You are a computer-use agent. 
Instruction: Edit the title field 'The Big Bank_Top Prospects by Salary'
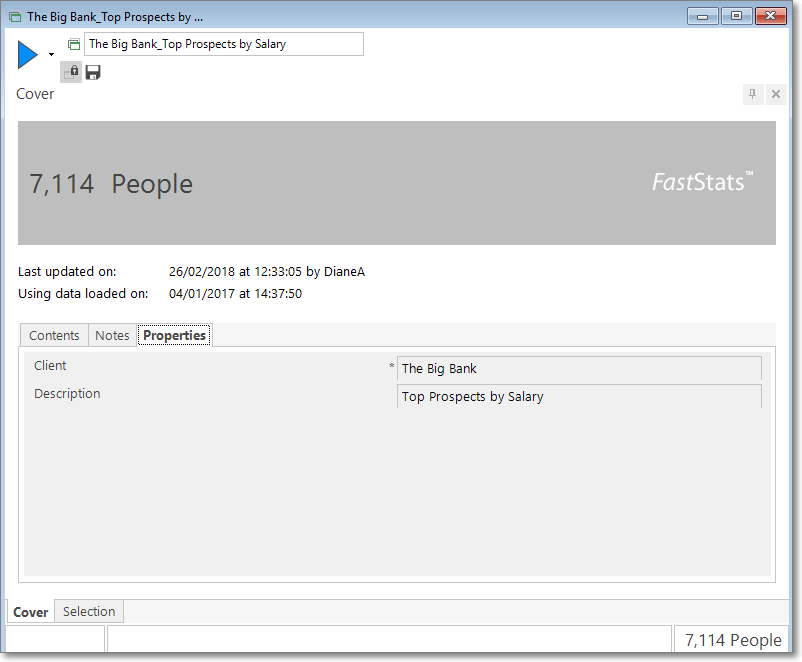[x=224, y=44]
